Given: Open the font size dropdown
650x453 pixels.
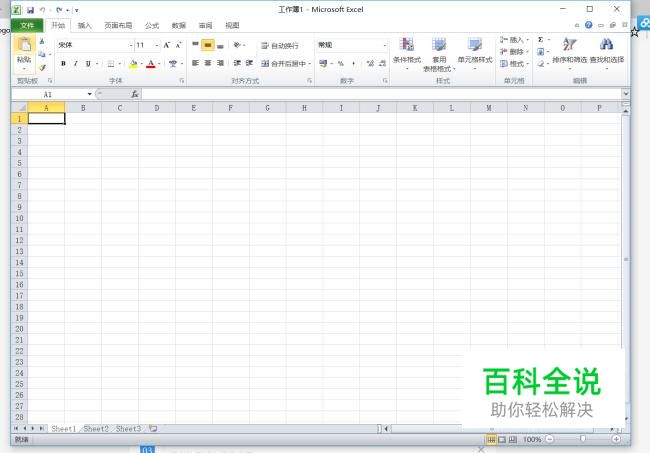Looking at the screenshot, I should (157, 45).
